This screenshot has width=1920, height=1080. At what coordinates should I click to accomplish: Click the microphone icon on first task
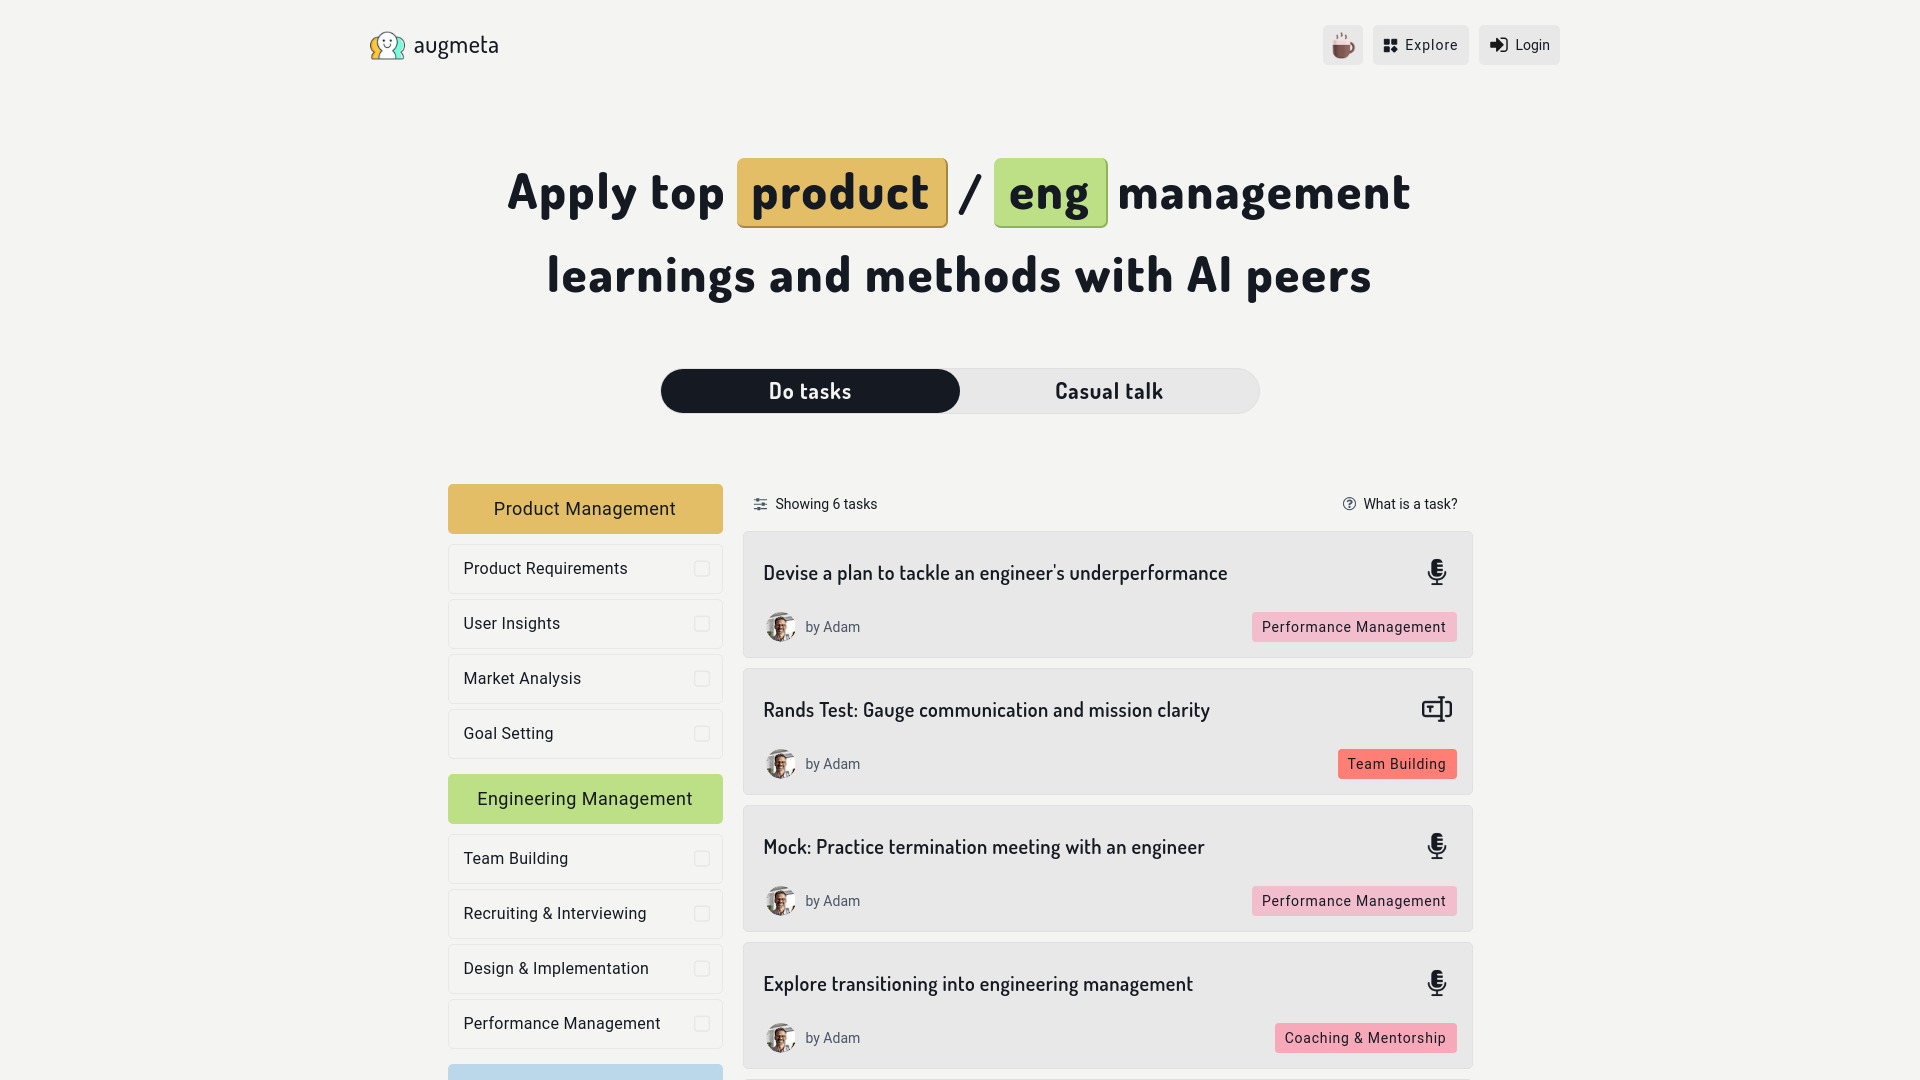click(1436, 571)
